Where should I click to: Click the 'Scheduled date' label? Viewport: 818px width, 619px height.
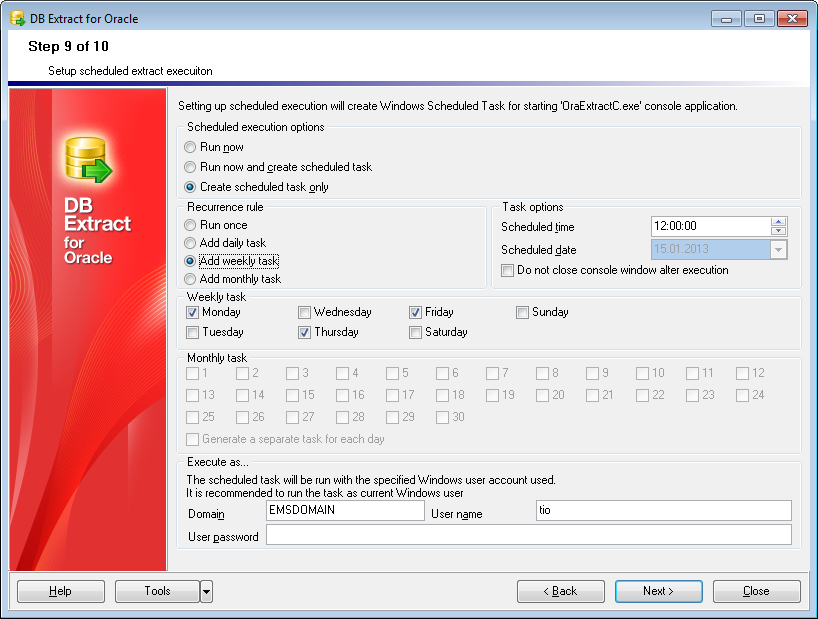(x=538, y=250)
